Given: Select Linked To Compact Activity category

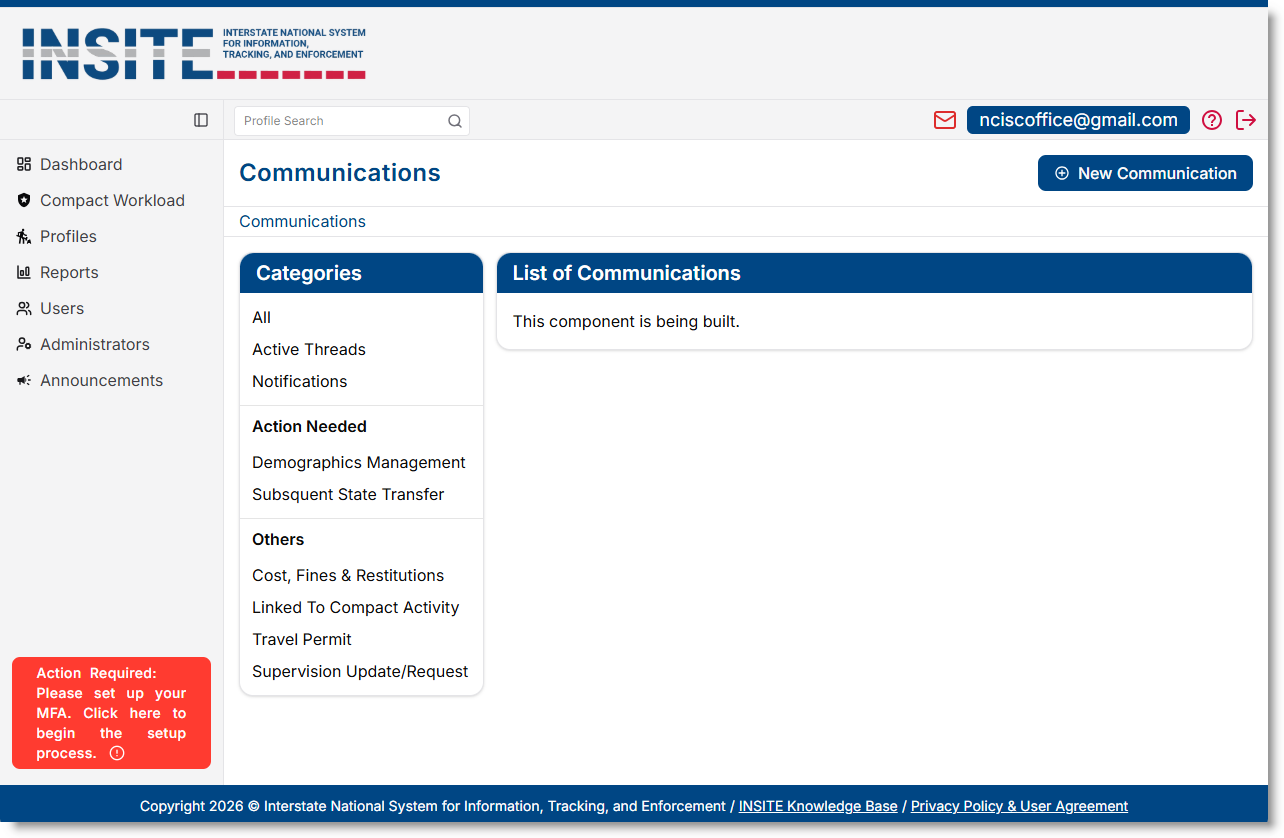Looking at the screenshot, I should point(356,607).
